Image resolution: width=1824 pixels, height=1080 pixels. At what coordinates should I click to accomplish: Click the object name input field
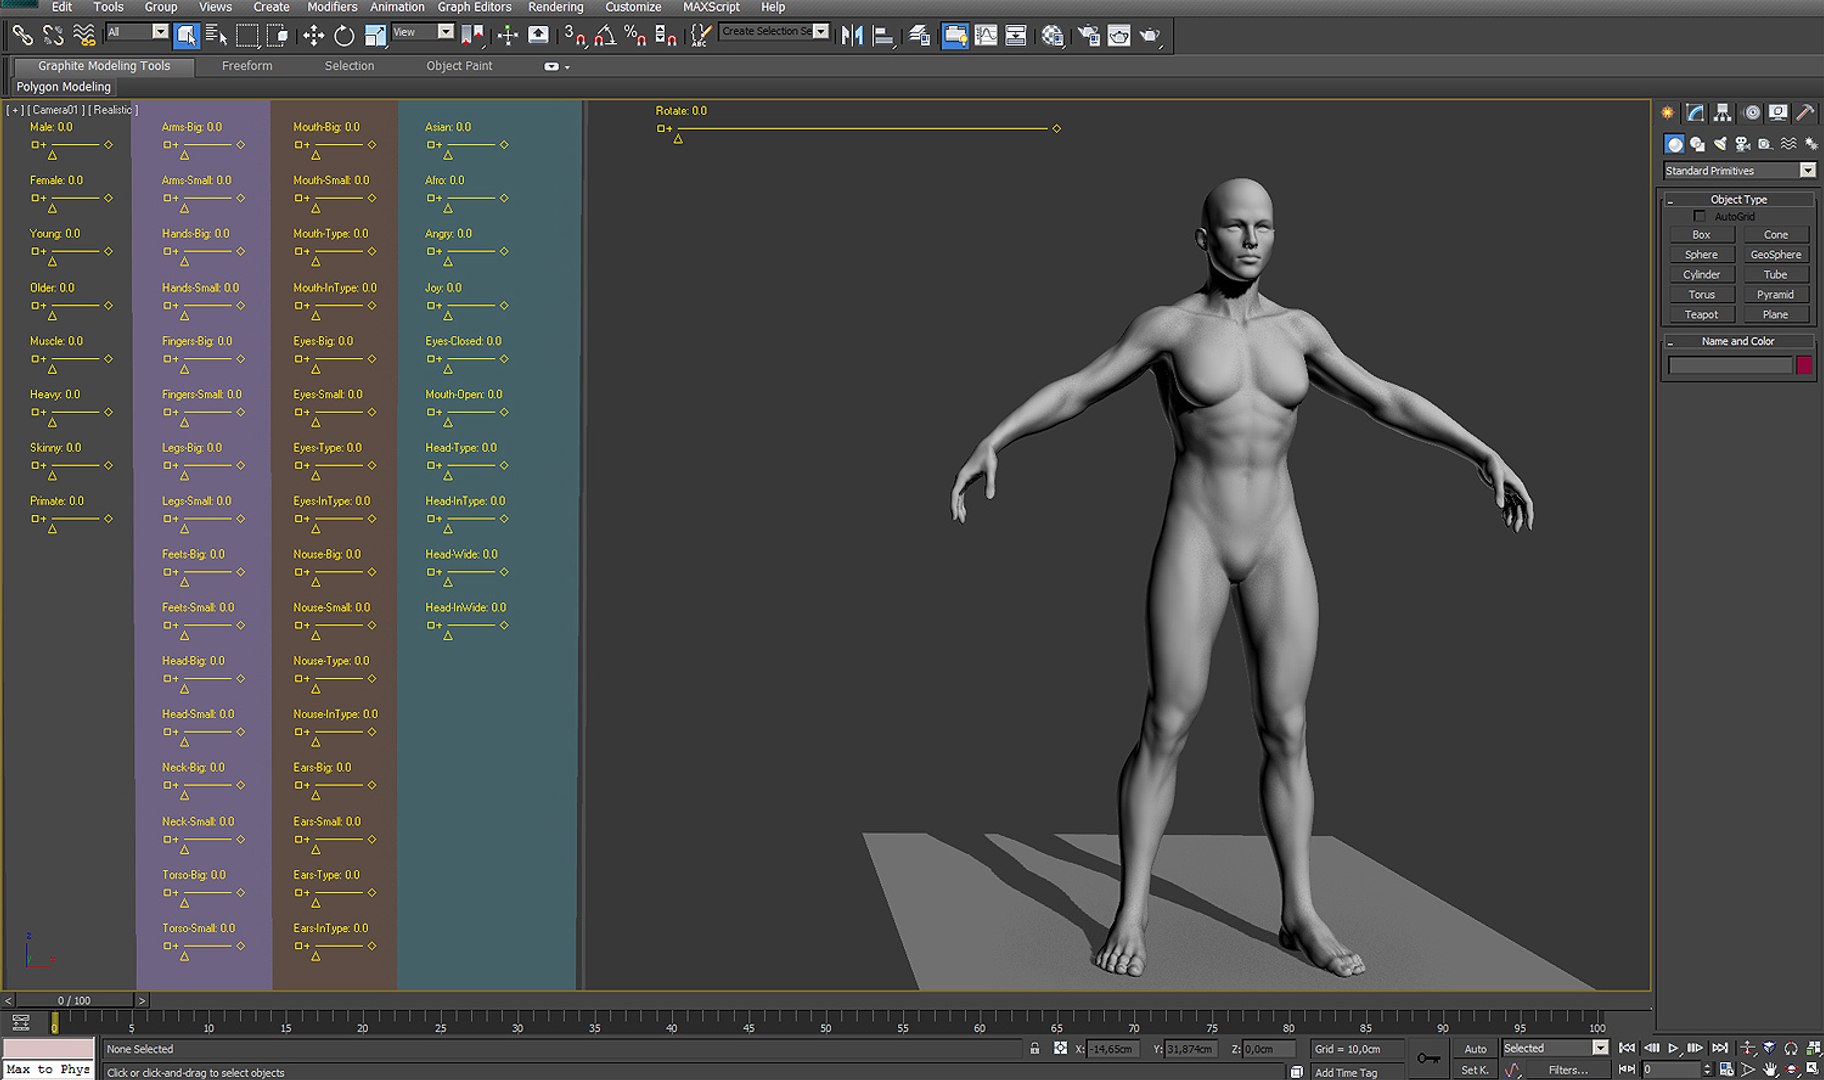(1730, 366)
